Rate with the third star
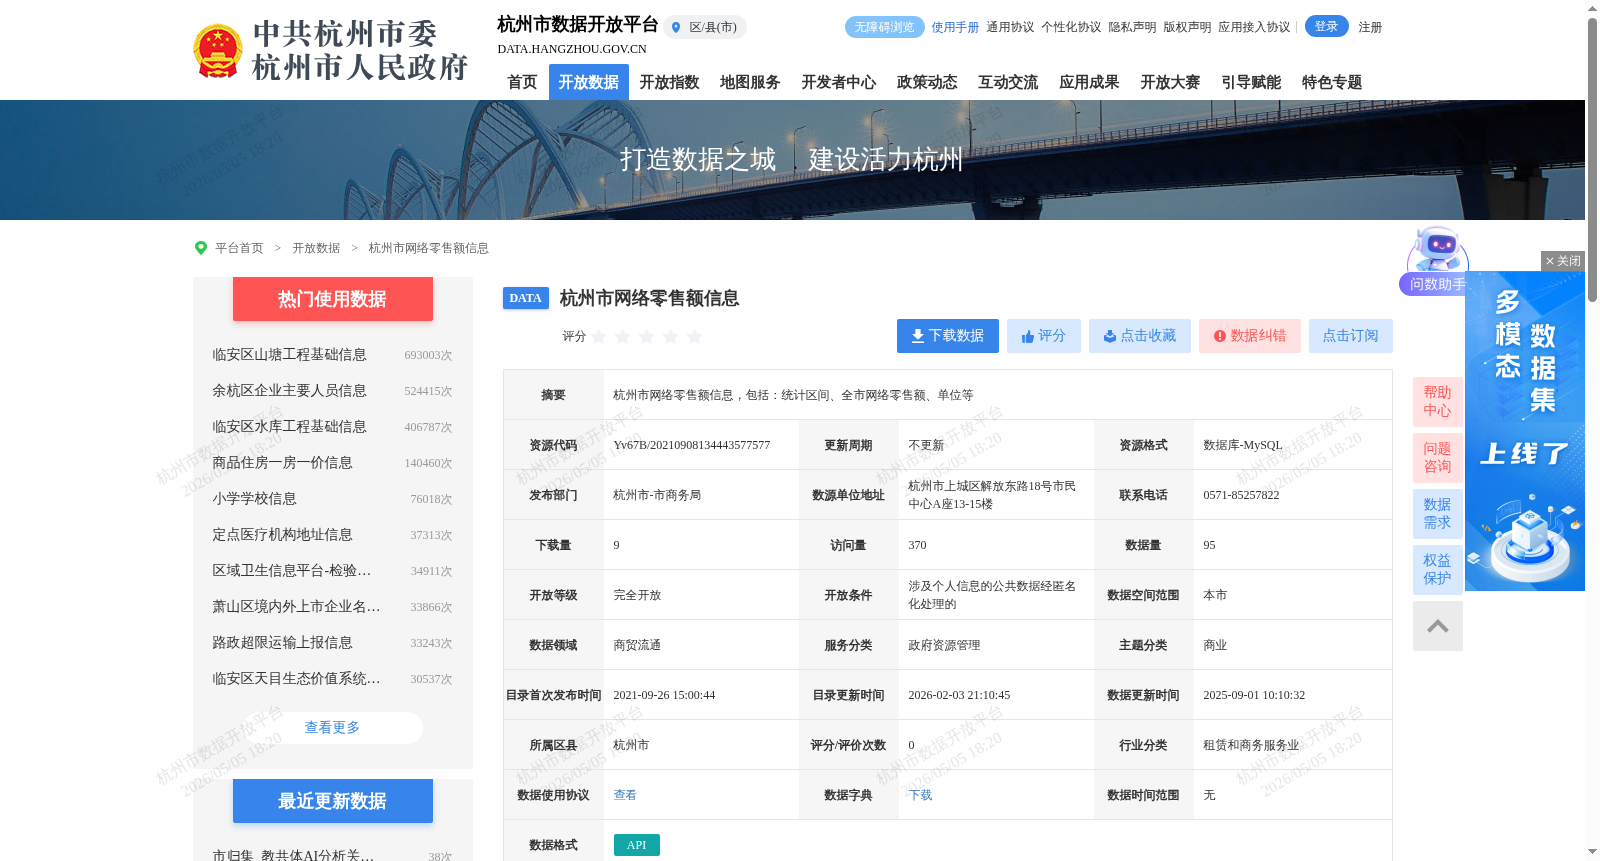Screen dimensions: 1600x861 pyautogui.click(x=647, y=337)
